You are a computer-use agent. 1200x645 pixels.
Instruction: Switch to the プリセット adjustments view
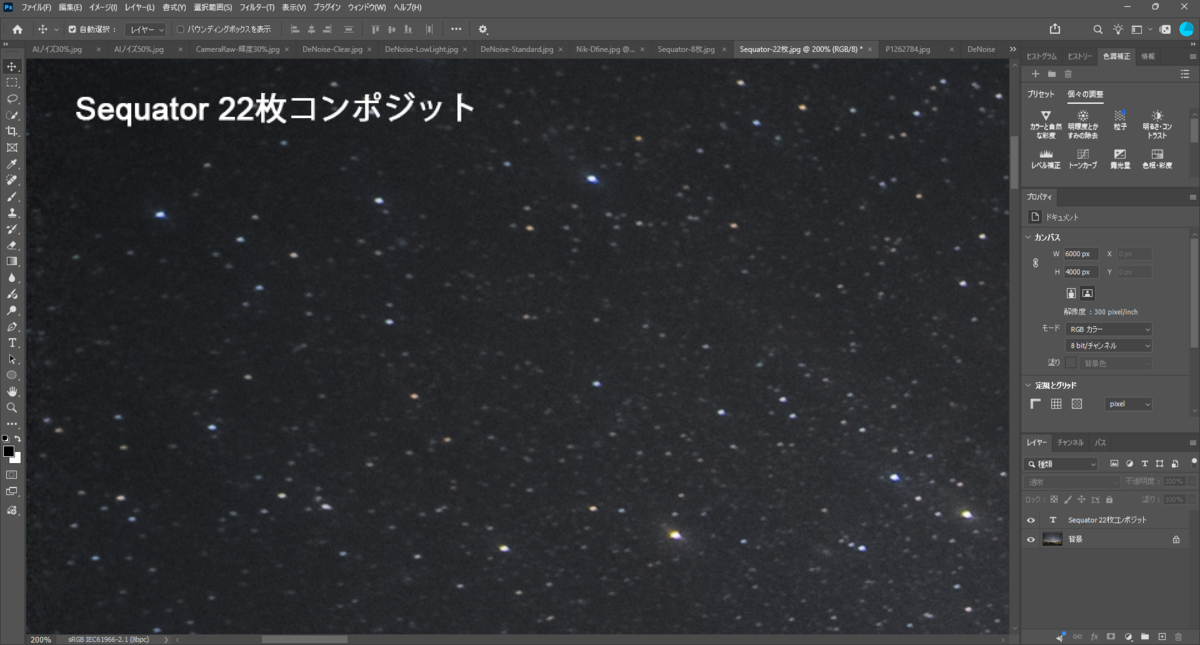coord(1042,94)
